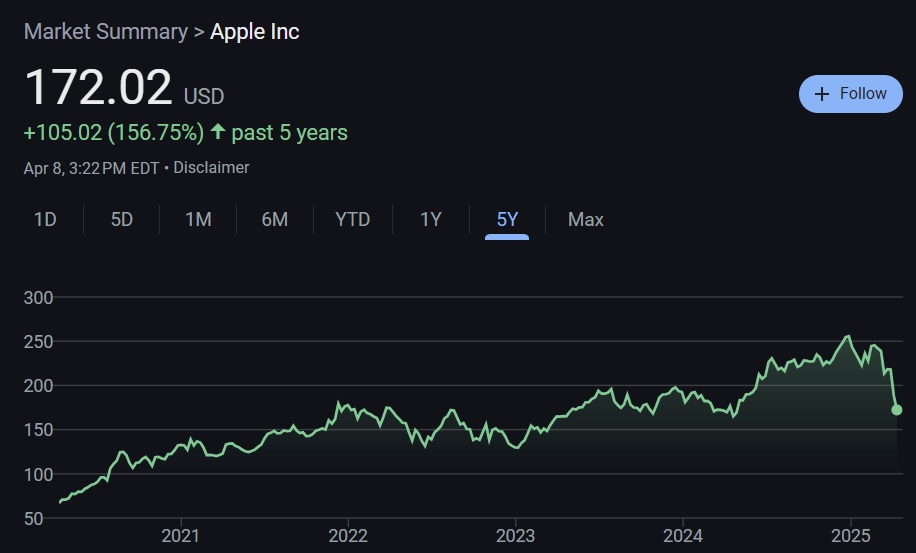Click the Apple Inc company name
The image size is (916, 553).
[x=255, y=31]
